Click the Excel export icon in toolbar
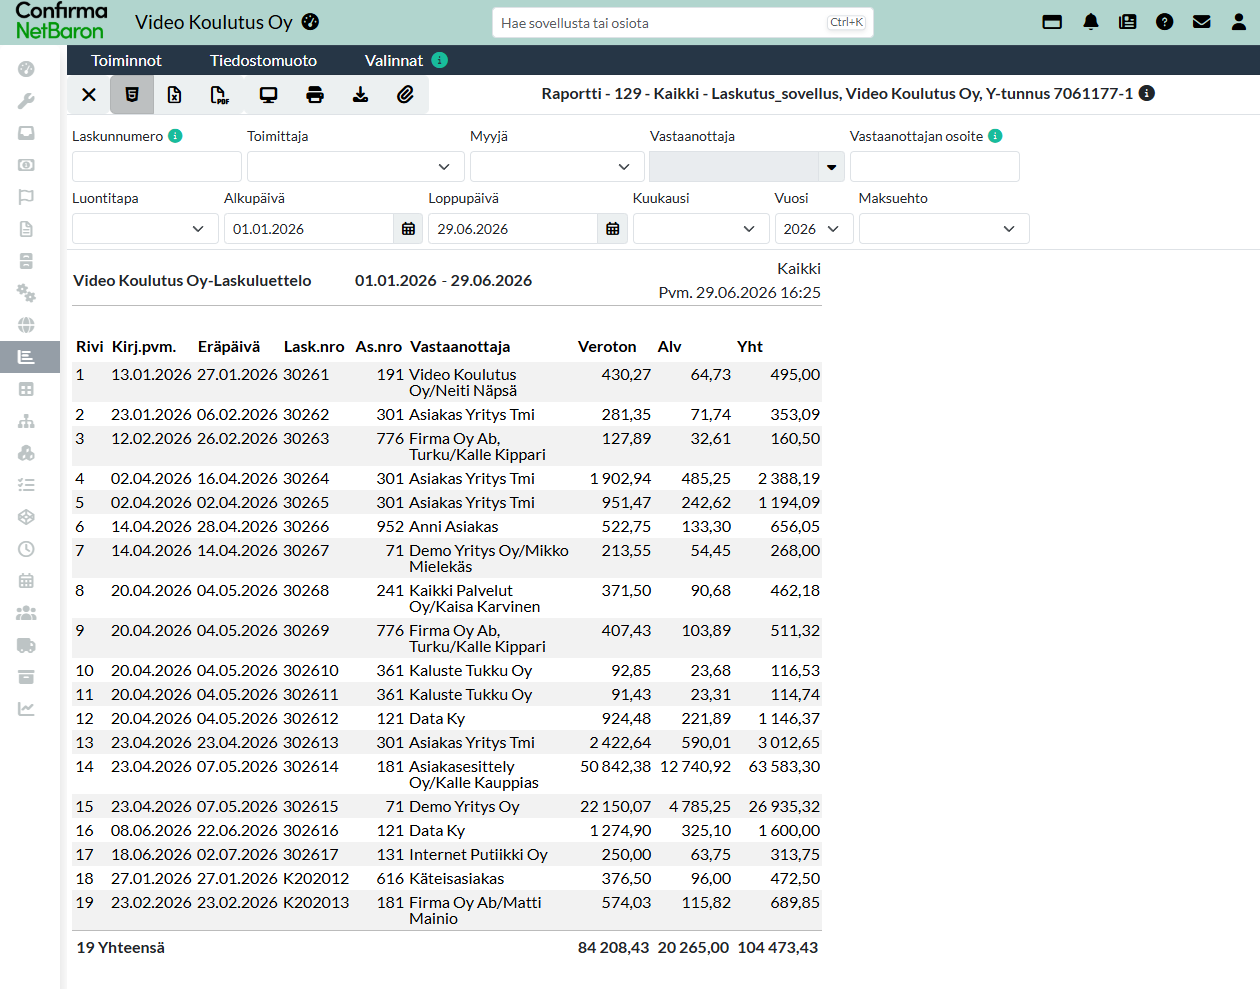Screen dimensions: 1260x989 tap(174, 95)
